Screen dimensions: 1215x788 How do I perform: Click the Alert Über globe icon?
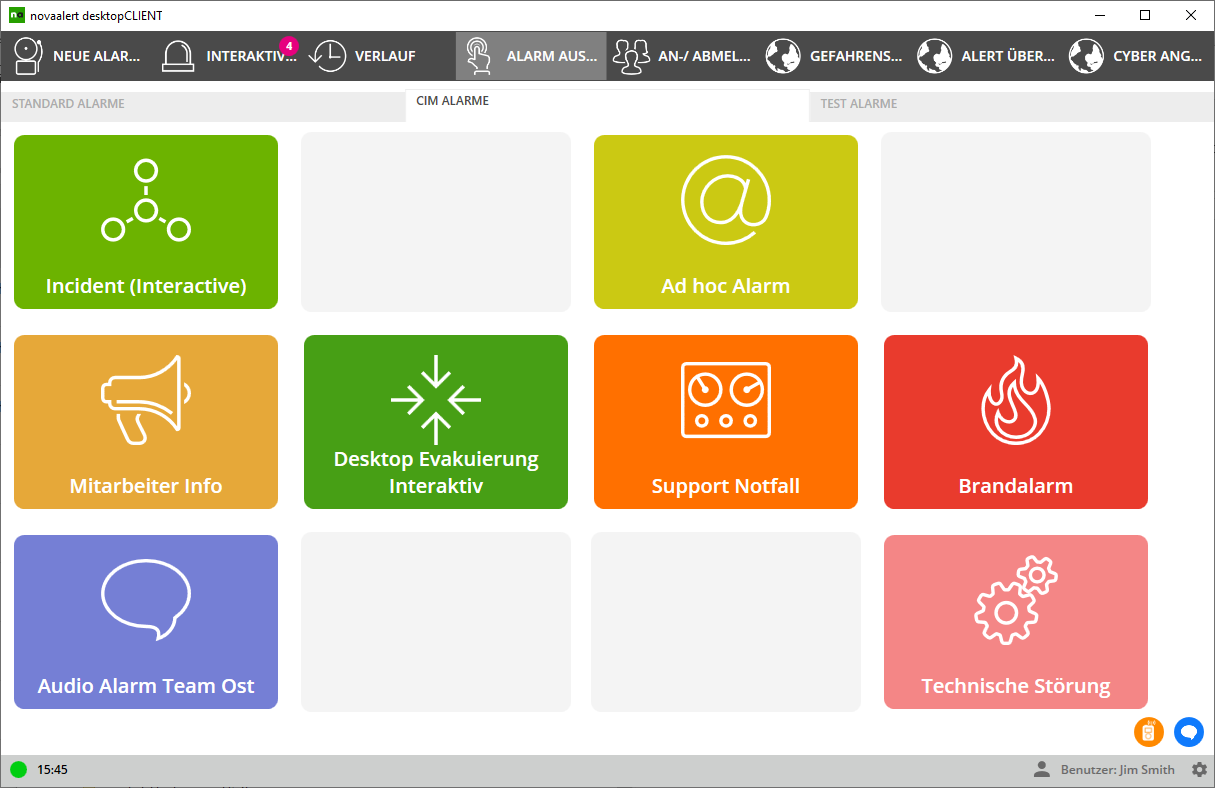(x=935, y=56)
